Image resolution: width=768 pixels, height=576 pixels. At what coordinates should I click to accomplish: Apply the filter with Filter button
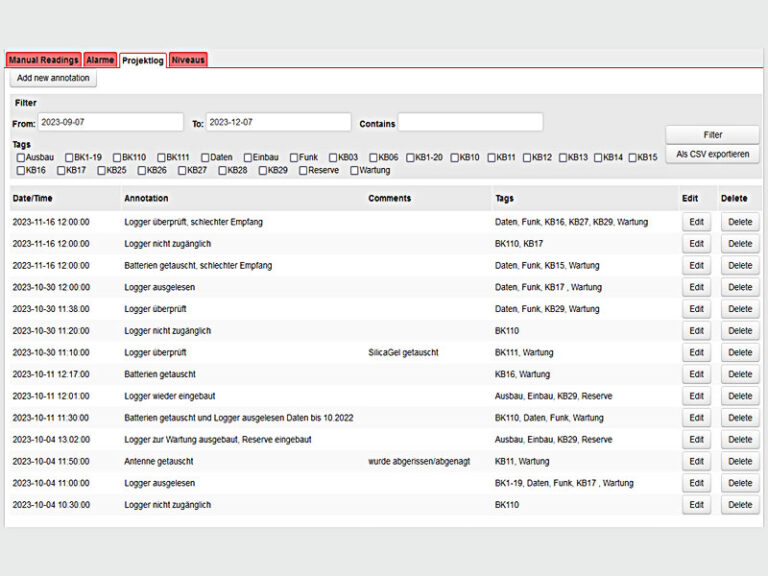coord(712,134)
